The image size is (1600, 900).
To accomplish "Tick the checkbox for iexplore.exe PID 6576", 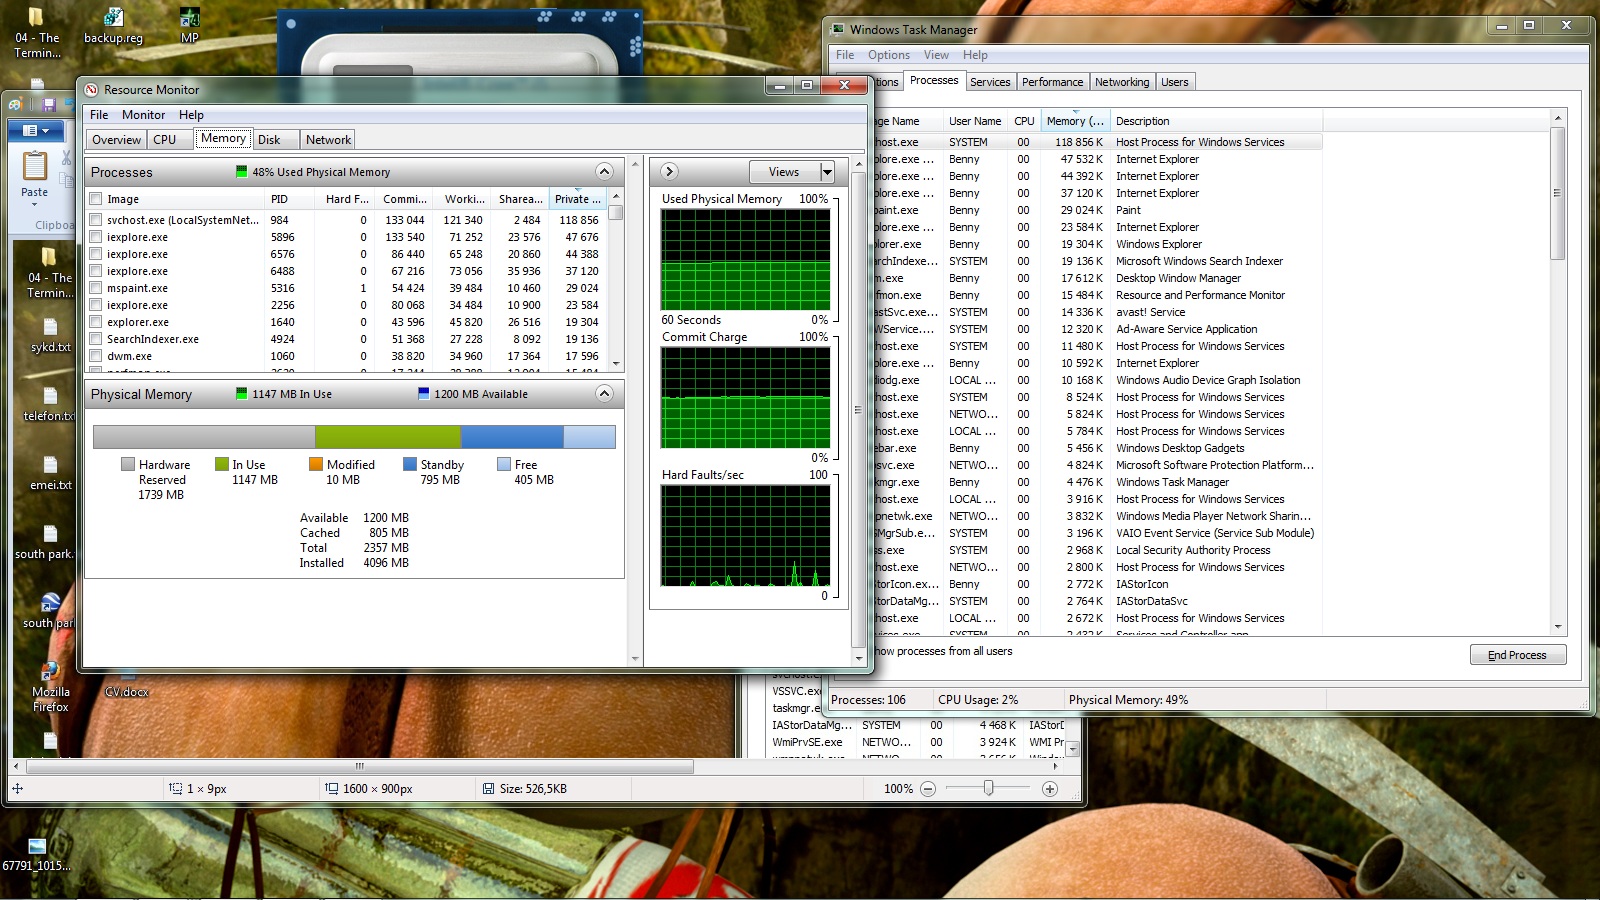I will click(96, 254).
